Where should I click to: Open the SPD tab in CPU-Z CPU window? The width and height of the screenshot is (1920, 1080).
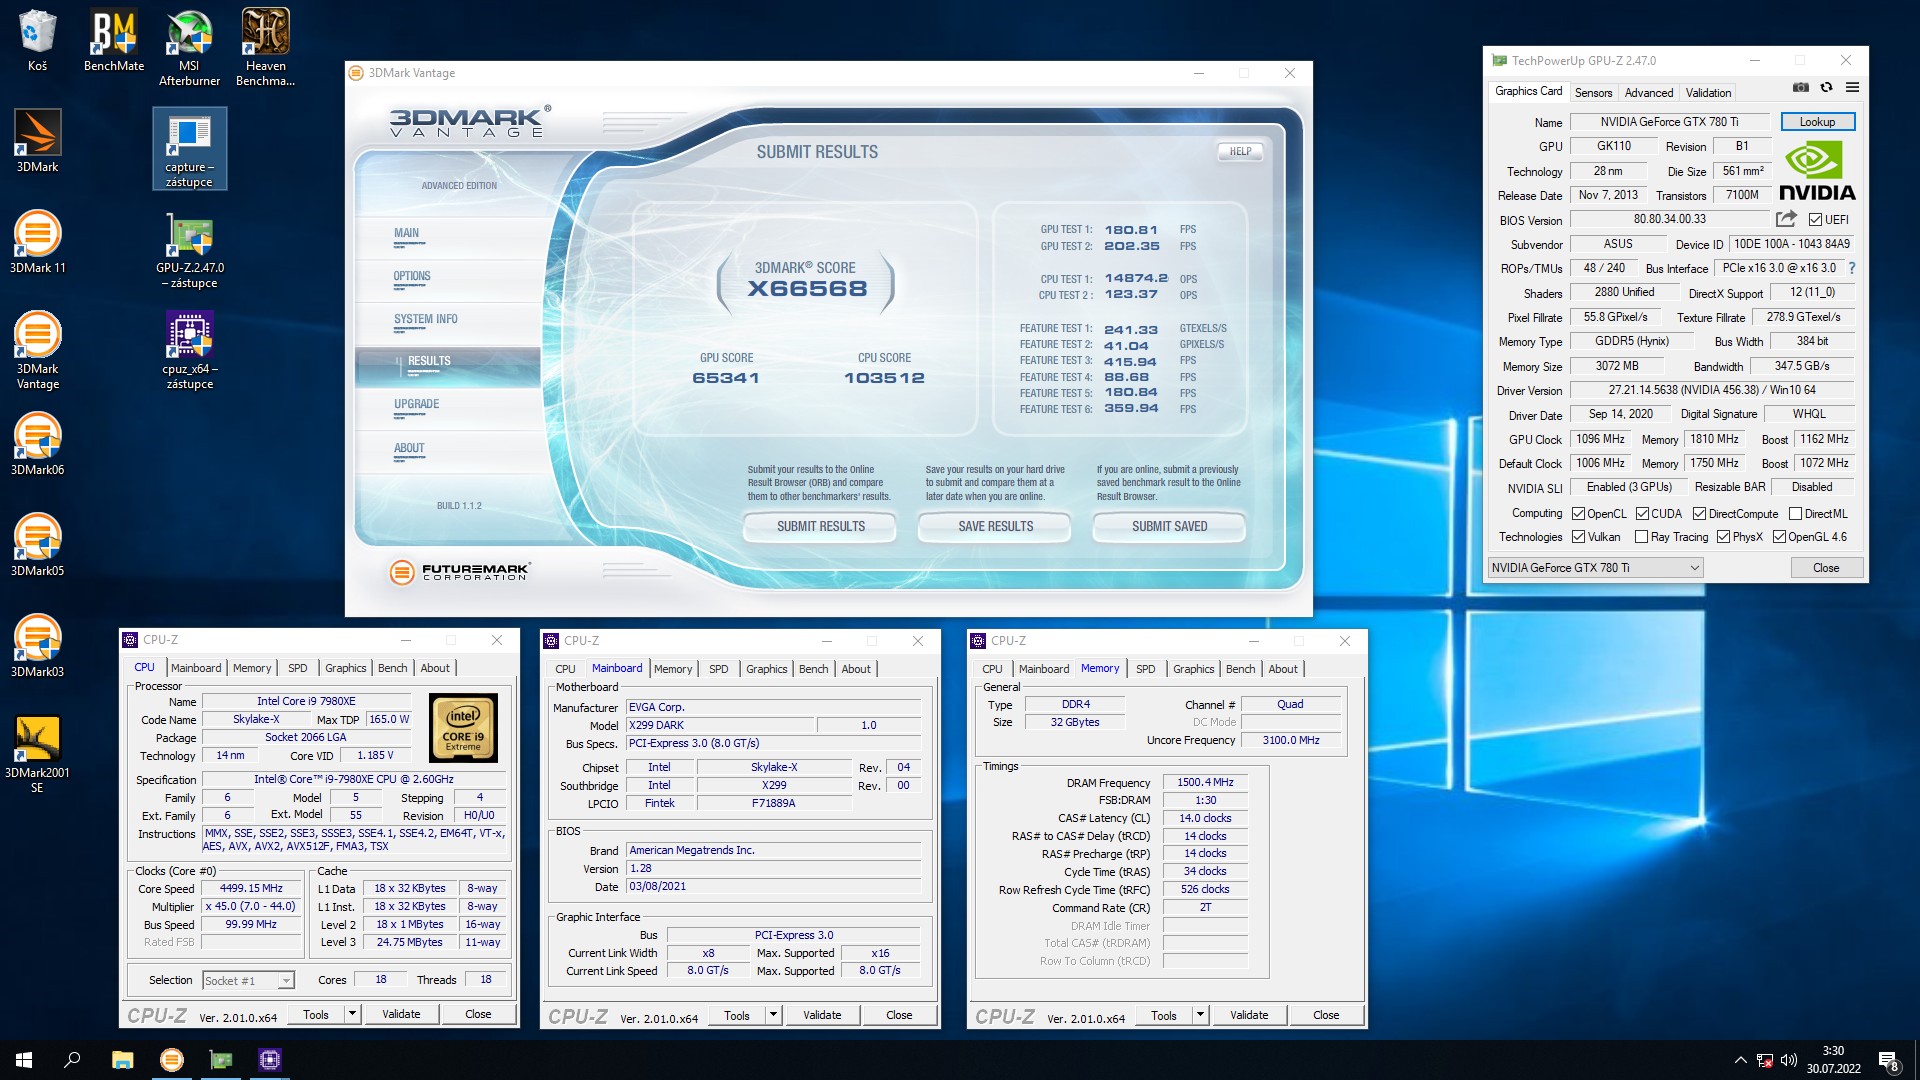297,668
